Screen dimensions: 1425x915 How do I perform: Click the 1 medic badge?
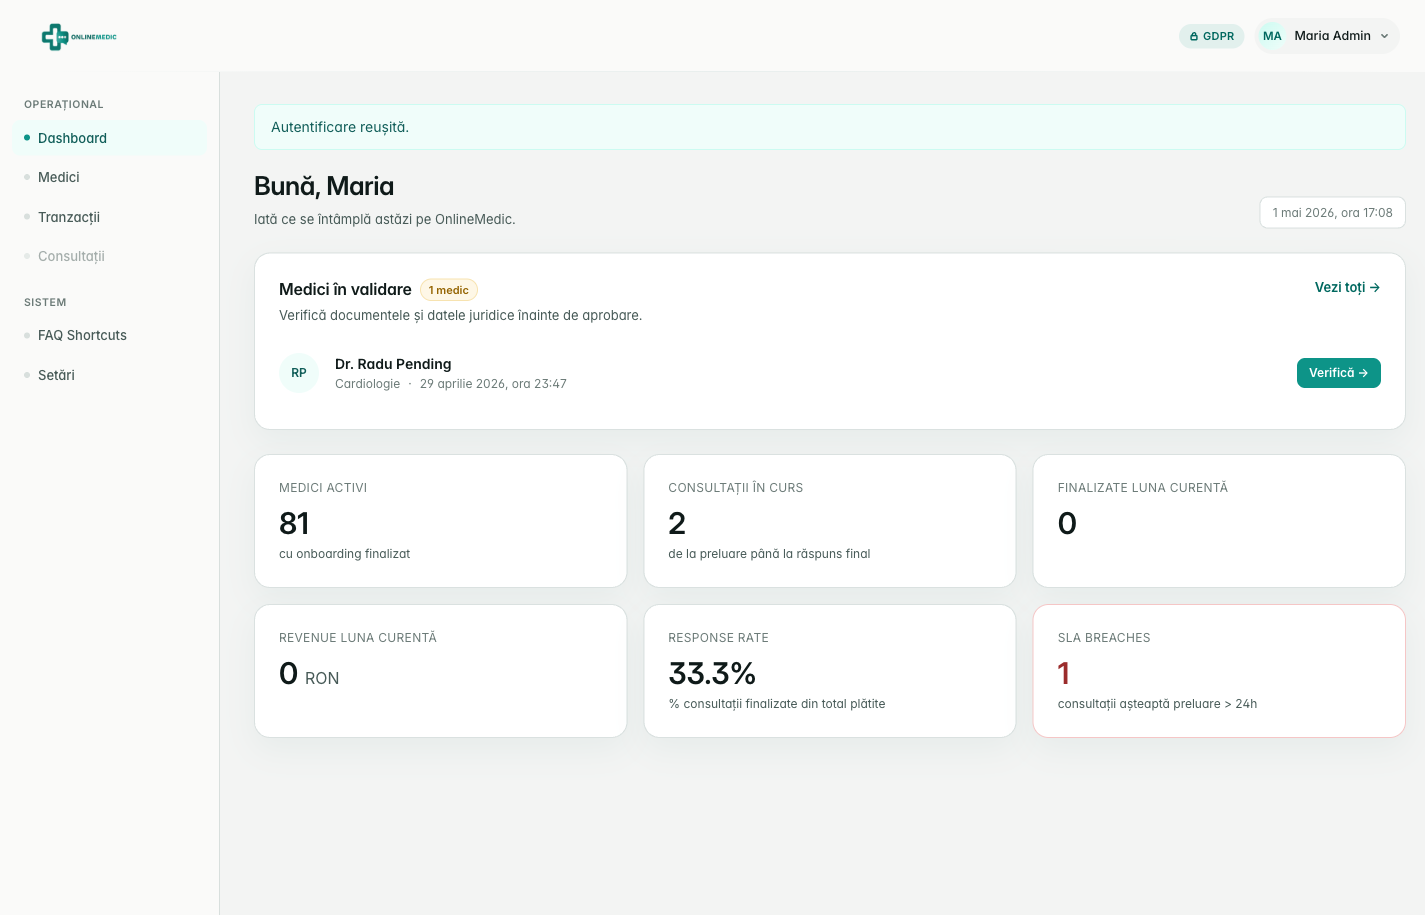(448, 290)
